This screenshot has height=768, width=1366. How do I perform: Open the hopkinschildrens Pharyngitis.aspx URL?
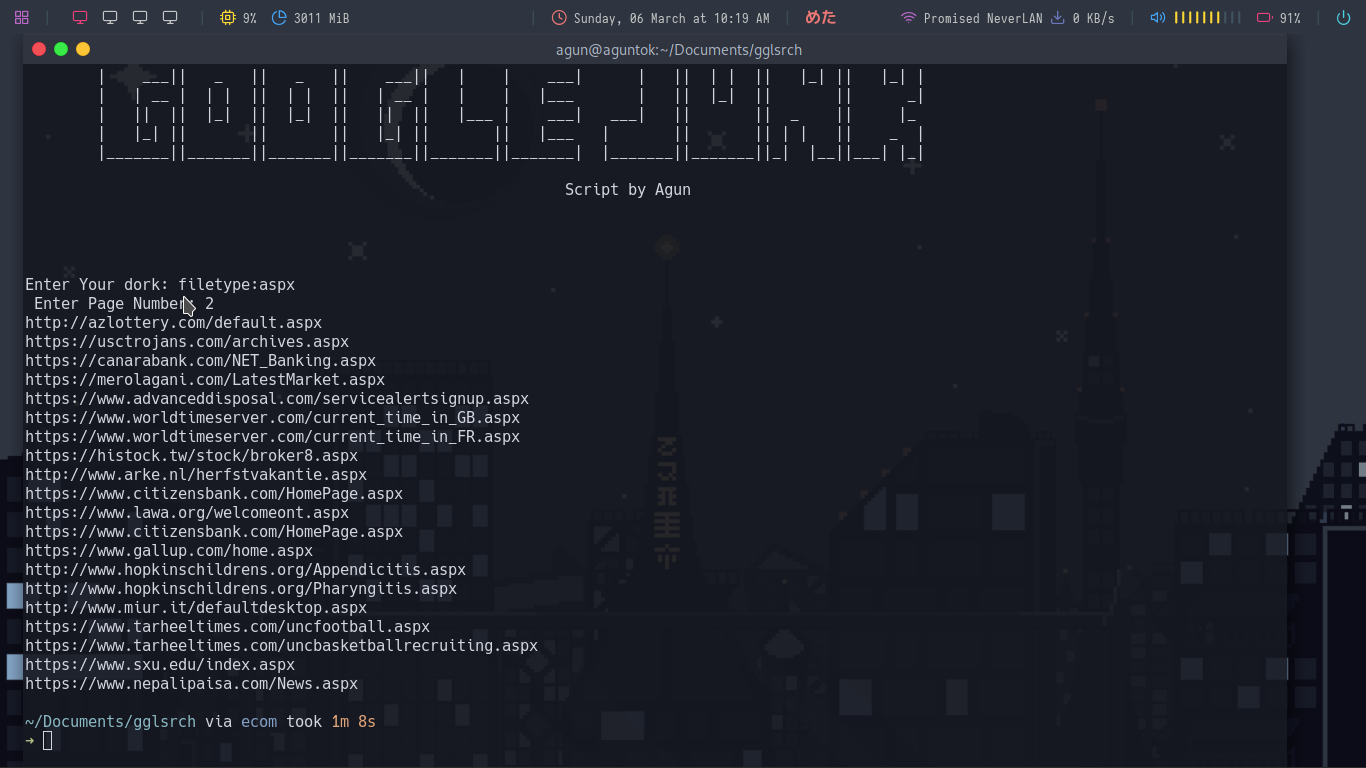(x=241, y=589)
